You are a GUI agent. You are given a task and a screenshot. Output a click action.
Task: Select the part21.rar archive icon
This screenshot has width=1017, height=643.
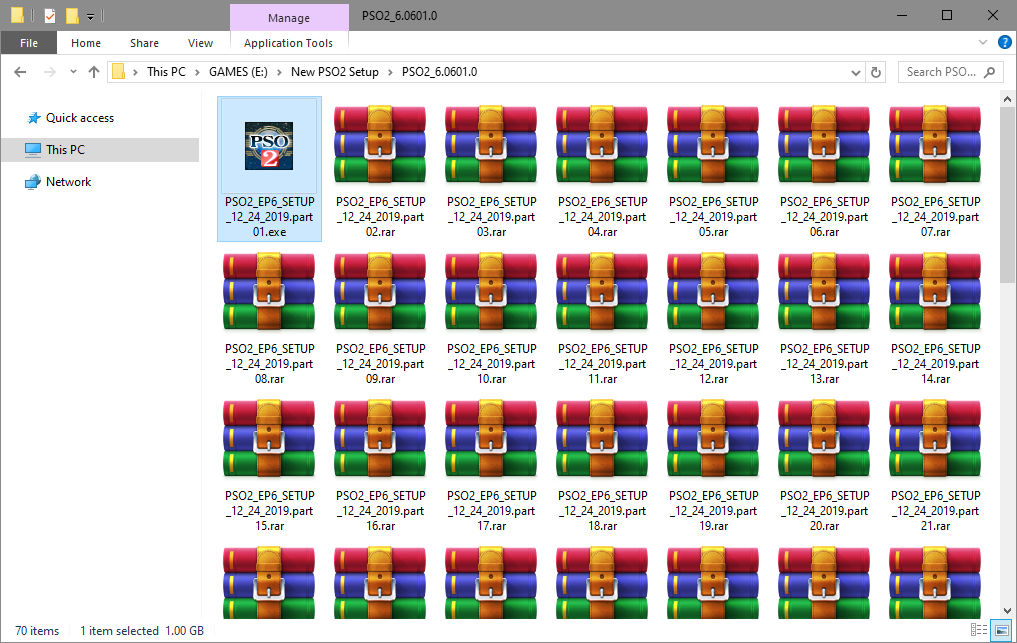click(935, 439)
